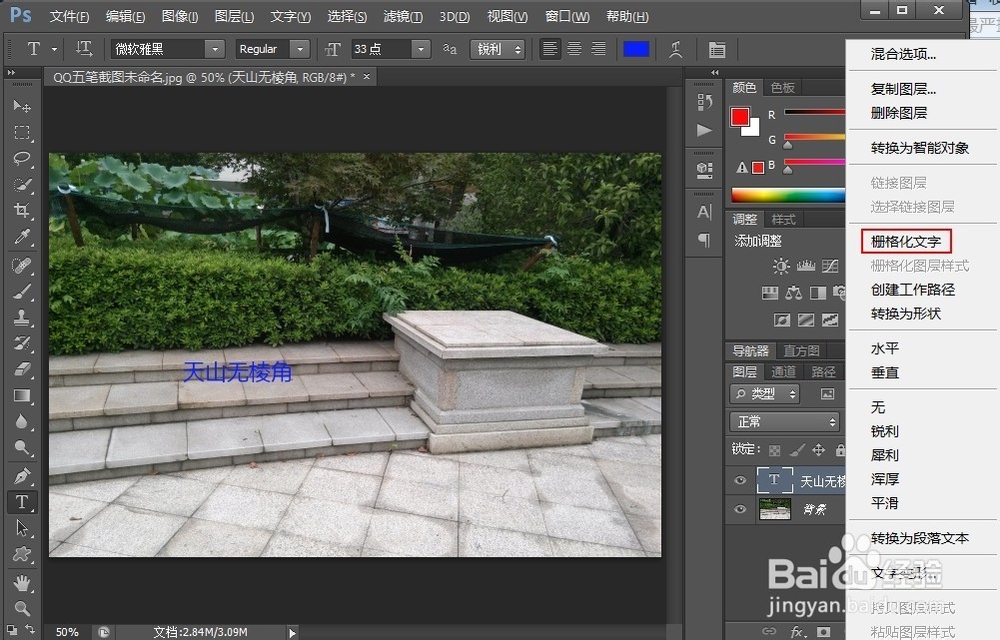Set the blue text color swatch
Screen dimensions: 1000x640
click(x=636, y=49)
